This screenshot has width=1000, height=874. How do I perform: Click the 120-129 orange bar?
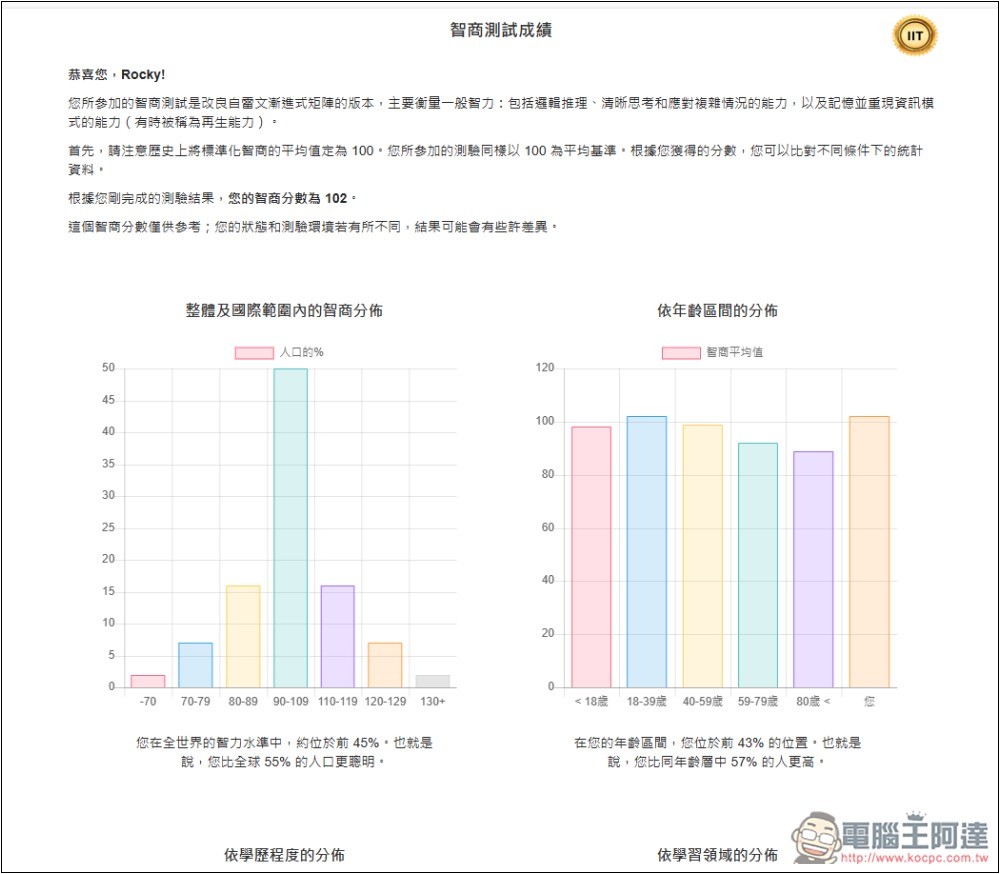(x=385, y=665)
